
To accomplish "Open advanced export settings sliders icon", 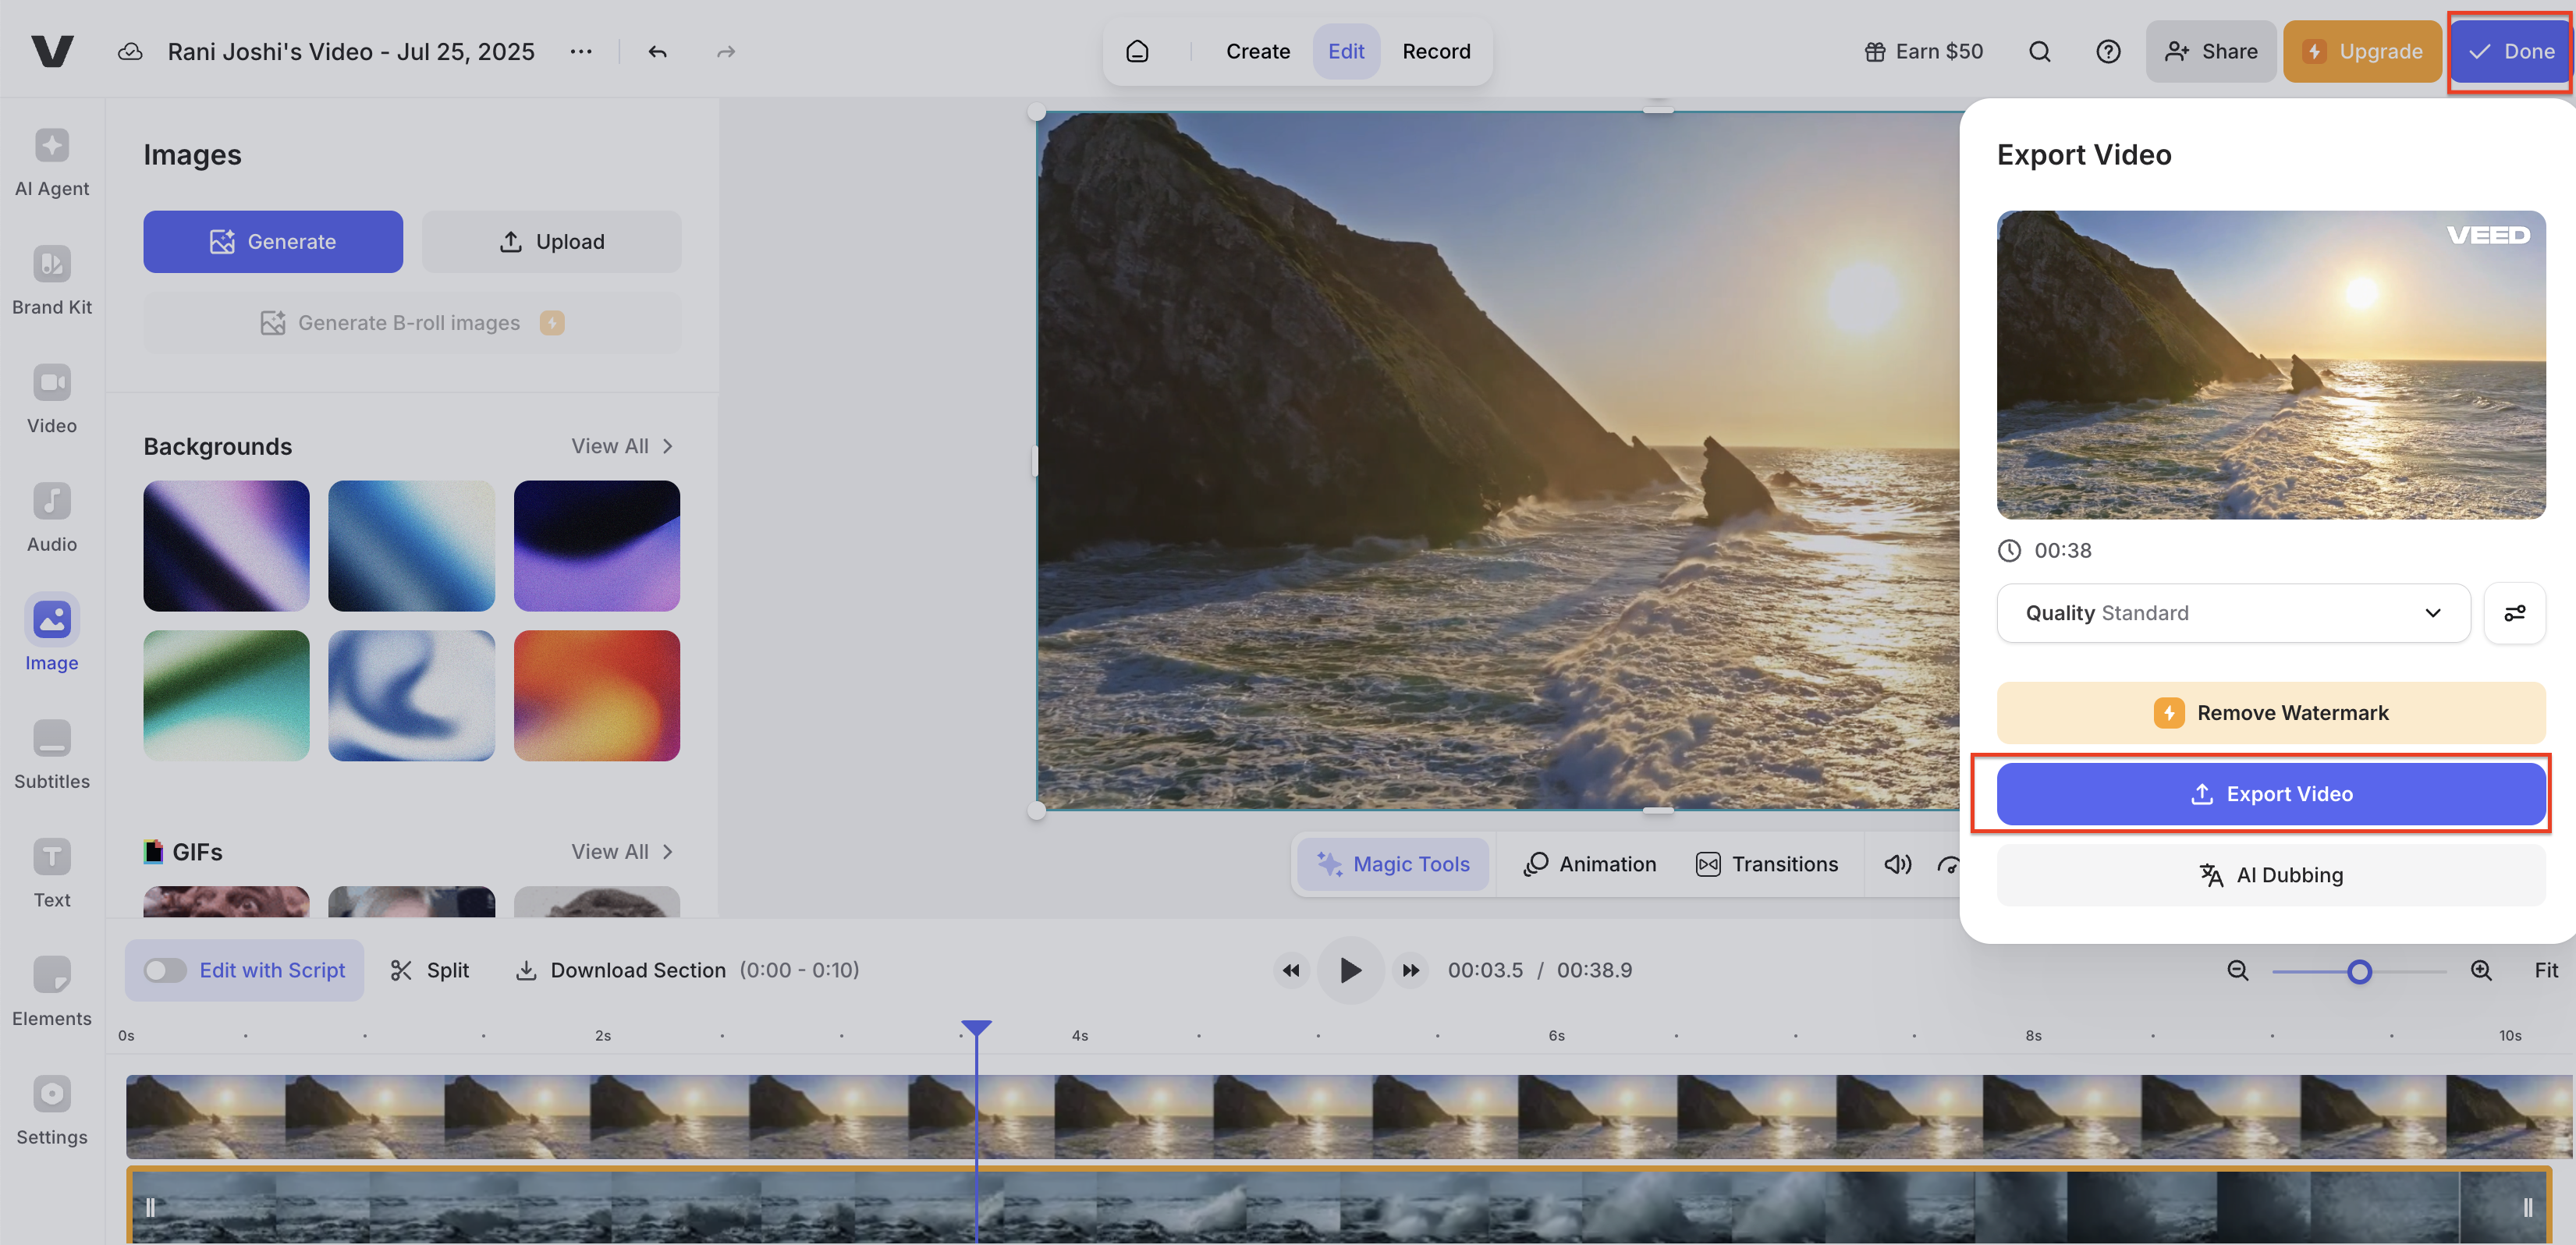I will [x=2514, y=613].
